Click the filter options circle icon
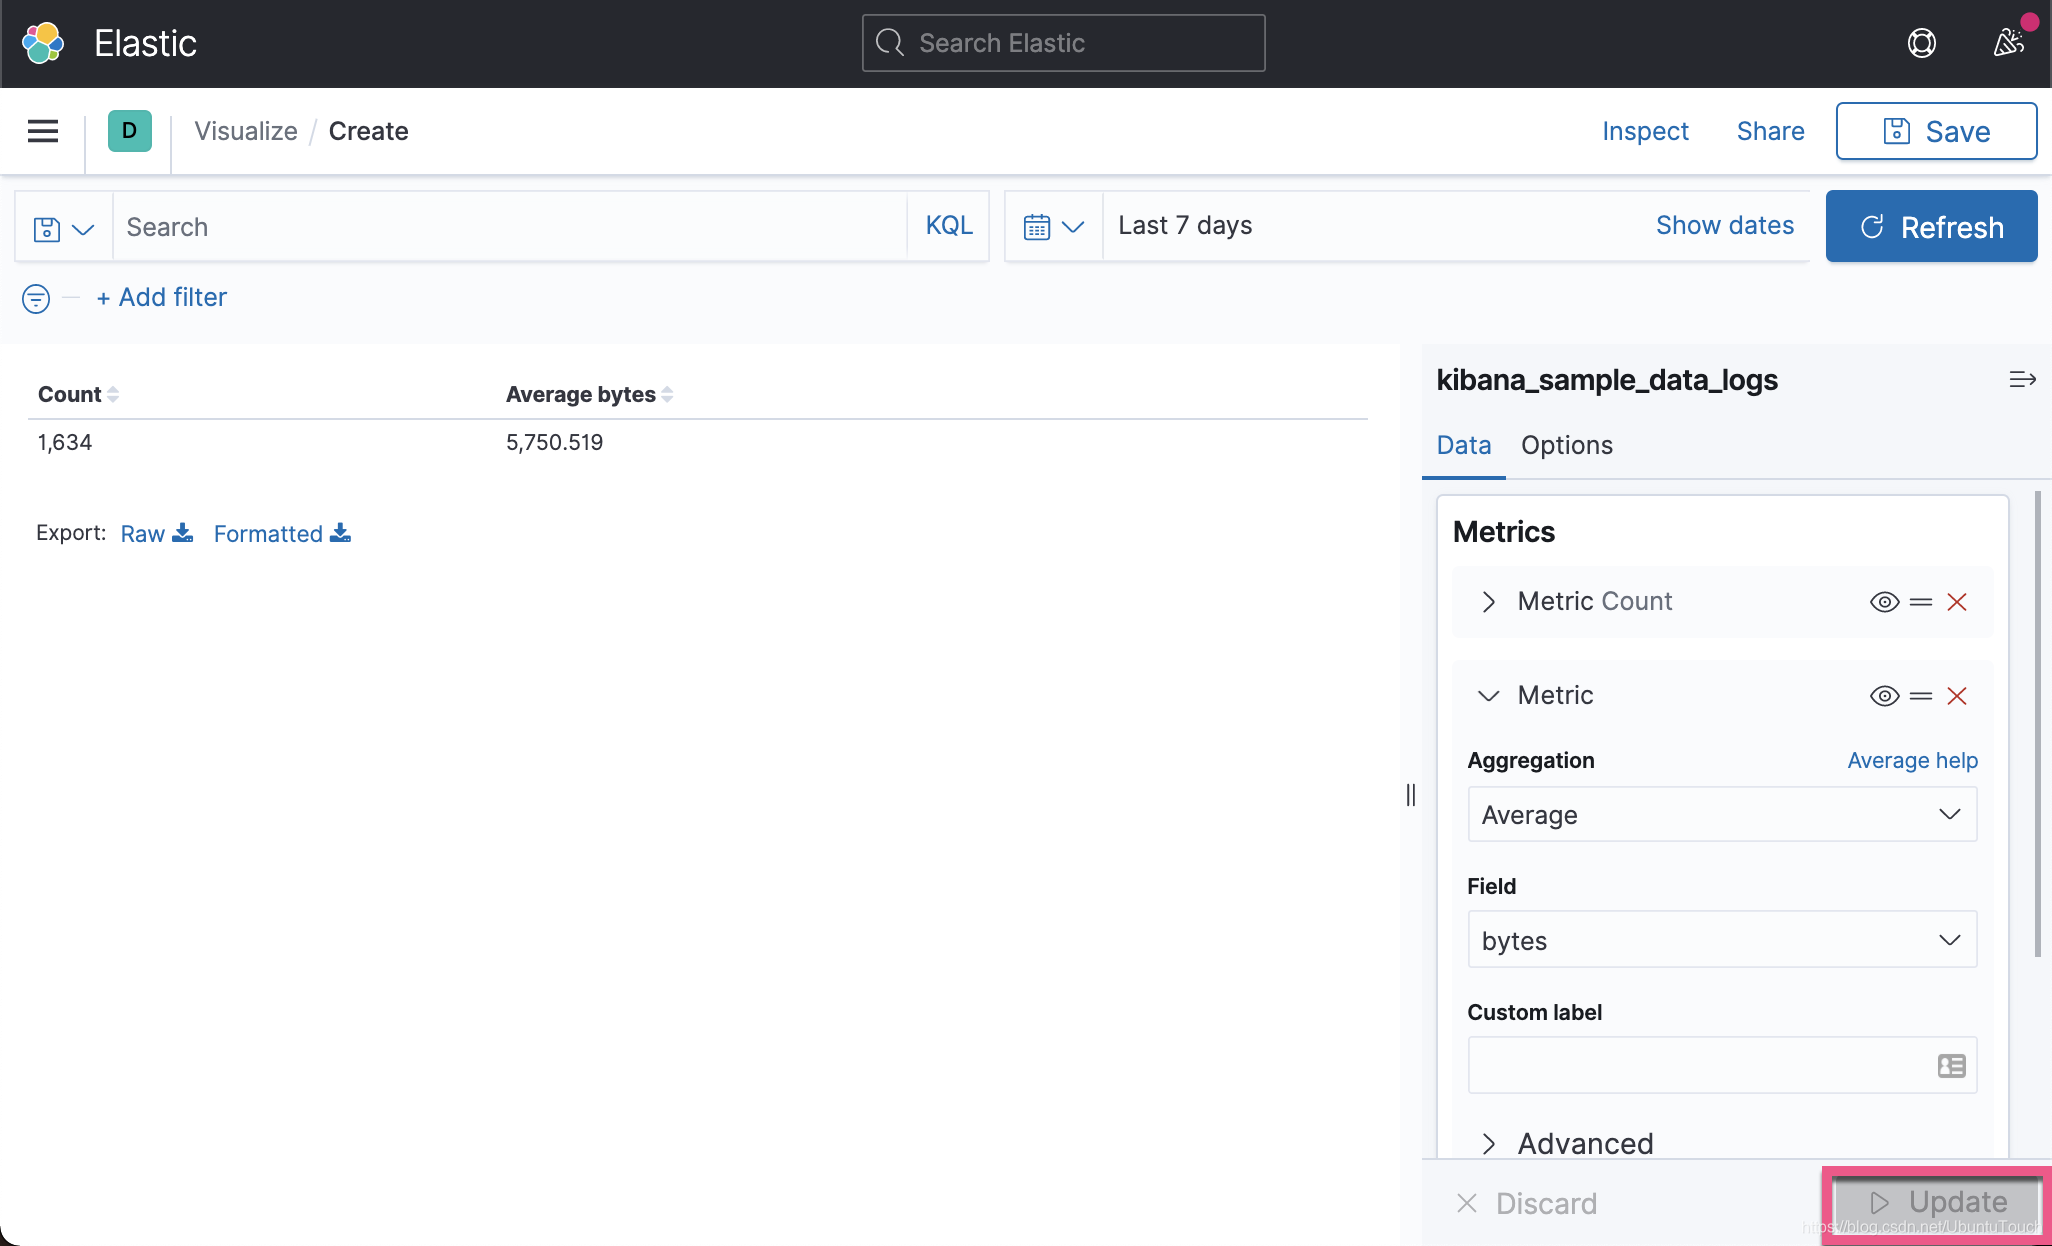Viewport: 2052px width, 1246px height. pyautogui.click(x=36, y=298)
